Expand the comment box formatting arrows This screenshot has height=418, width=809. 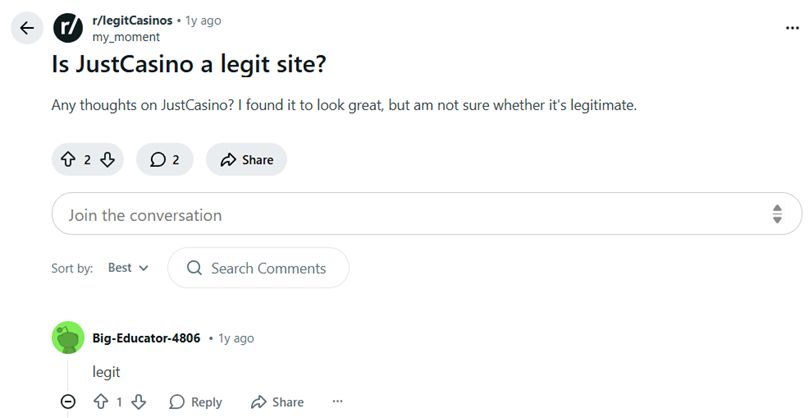(x=777, y=214)
